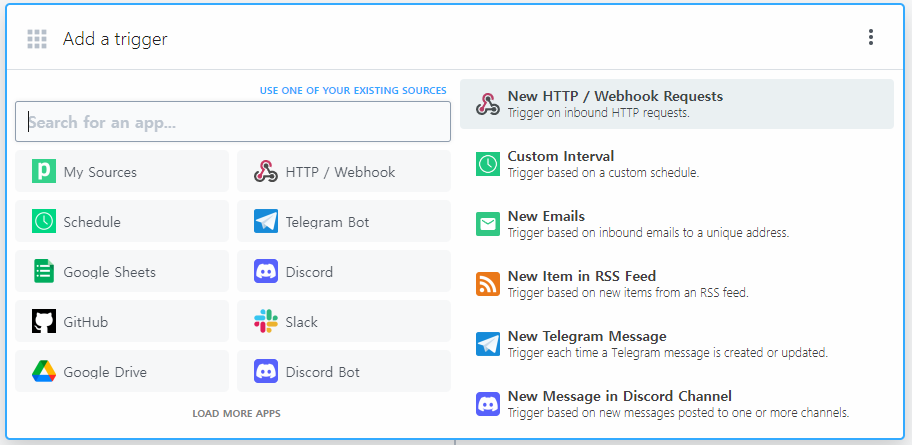Select the New Emails trigger
The width and height of the screenshot is (912, 445).
[677, 224]
